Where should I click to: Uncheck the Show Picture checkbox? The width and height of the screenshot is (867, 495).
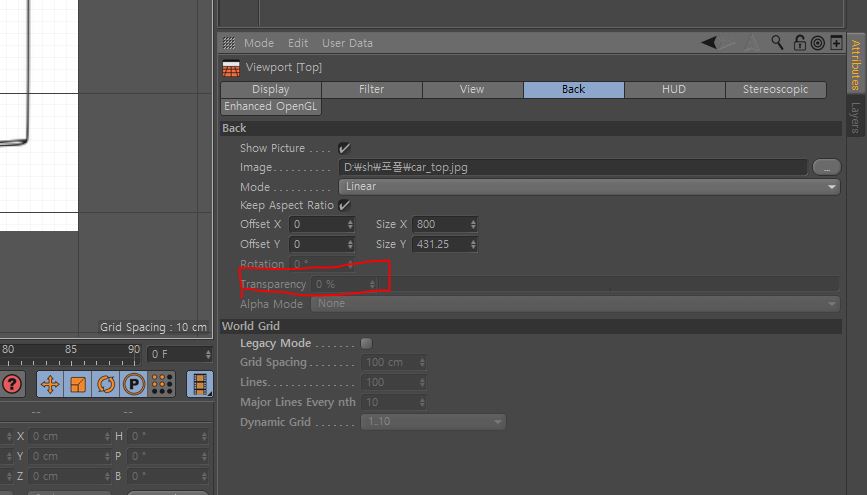tap(344, 148)
